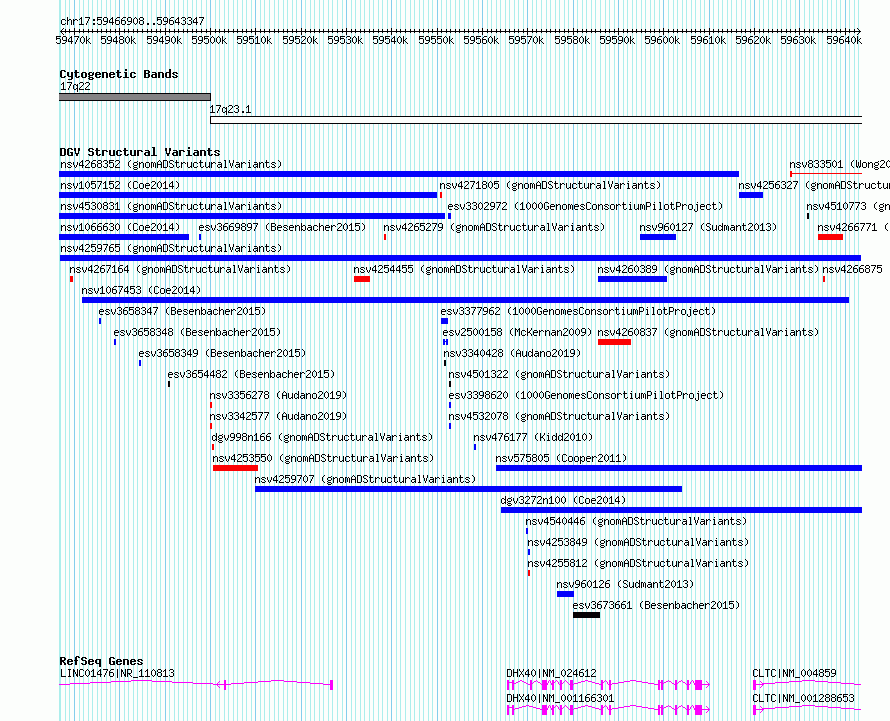
Task: Click the DHX40|NM_024612 gene label
Action: click(551, 673)
